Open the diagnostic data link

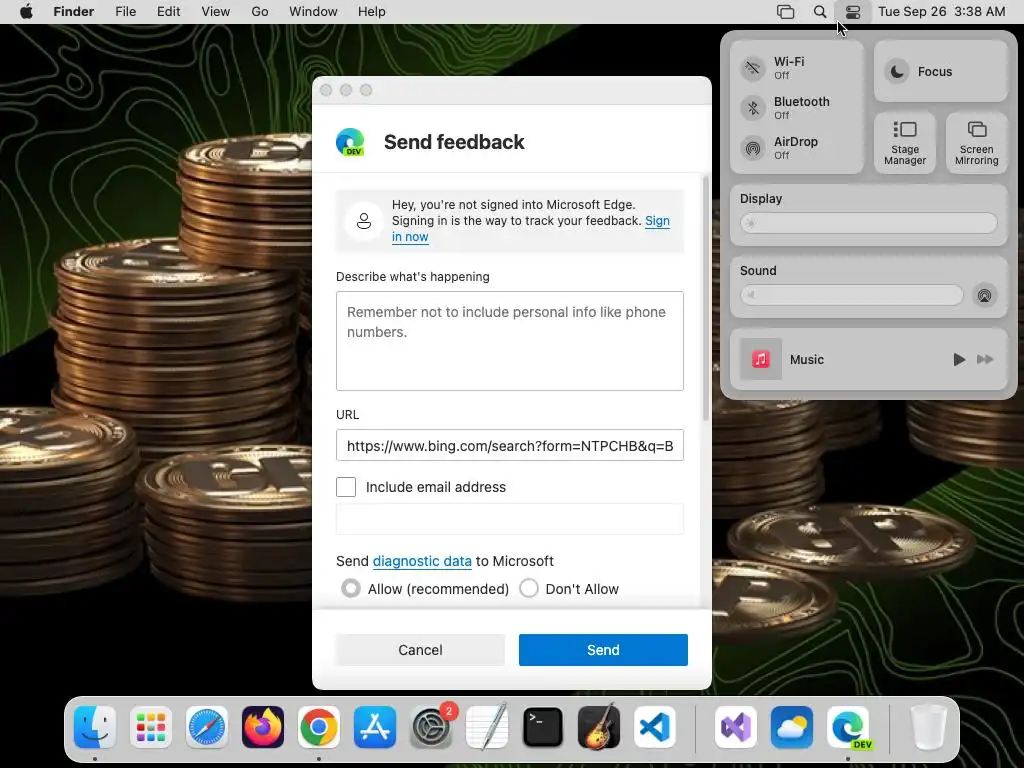pyautogui.click(x=422, y=561)
